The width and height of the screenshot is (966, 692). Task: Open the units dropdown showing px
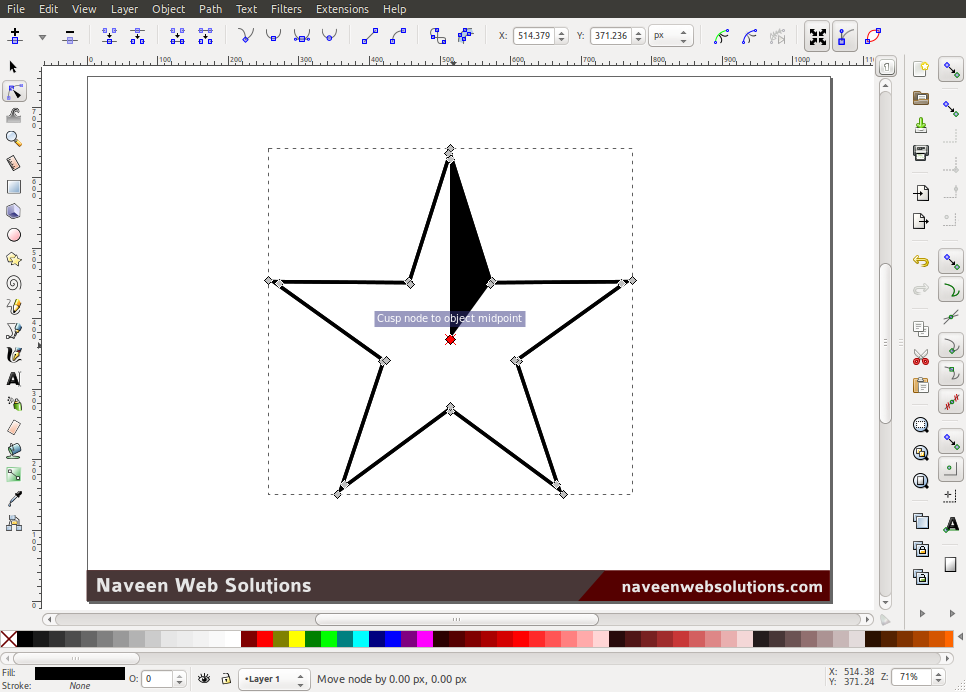pyautogui.click(x=668, y=34)
